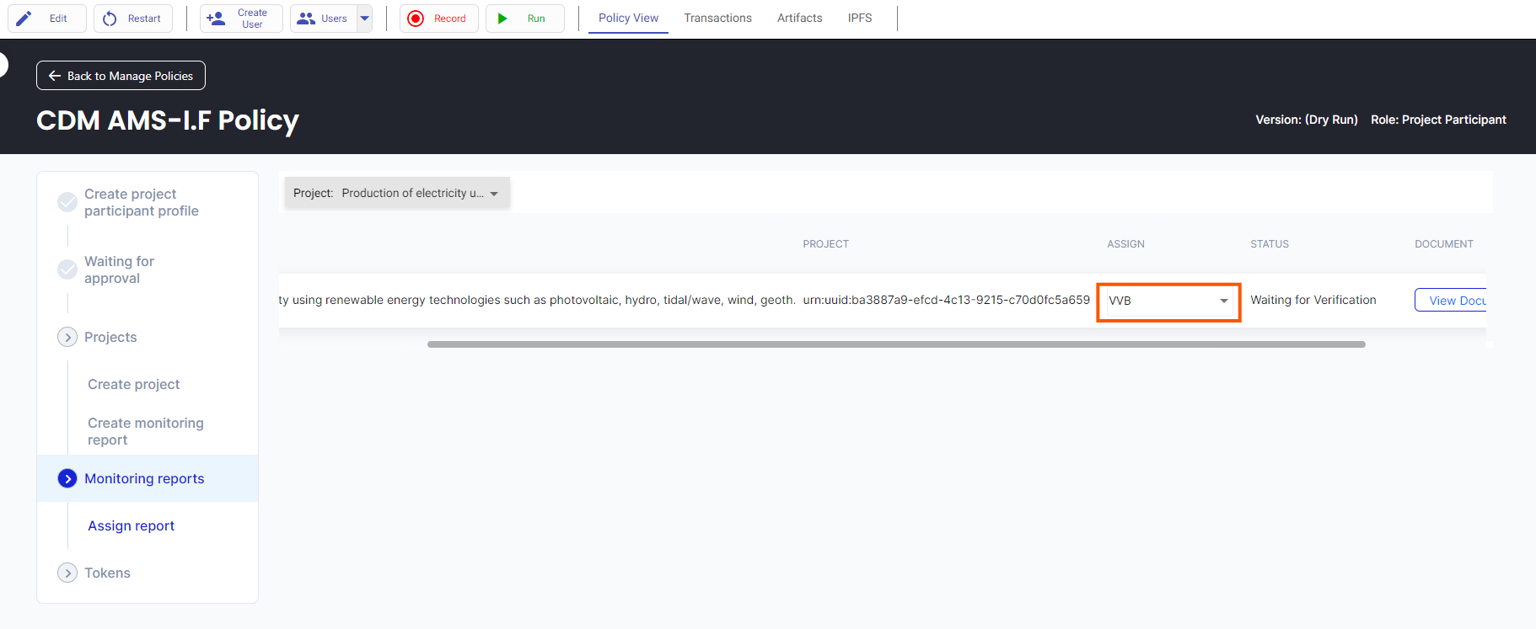Switch to the Transactions tab

(717, 18)
